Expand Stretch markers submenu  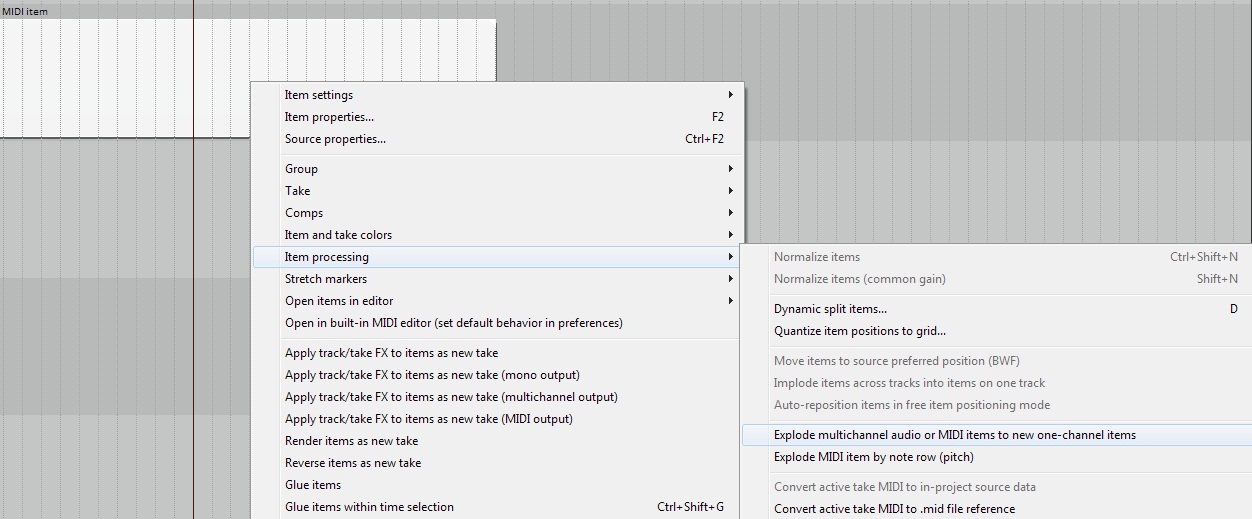(x=497, y=279)
